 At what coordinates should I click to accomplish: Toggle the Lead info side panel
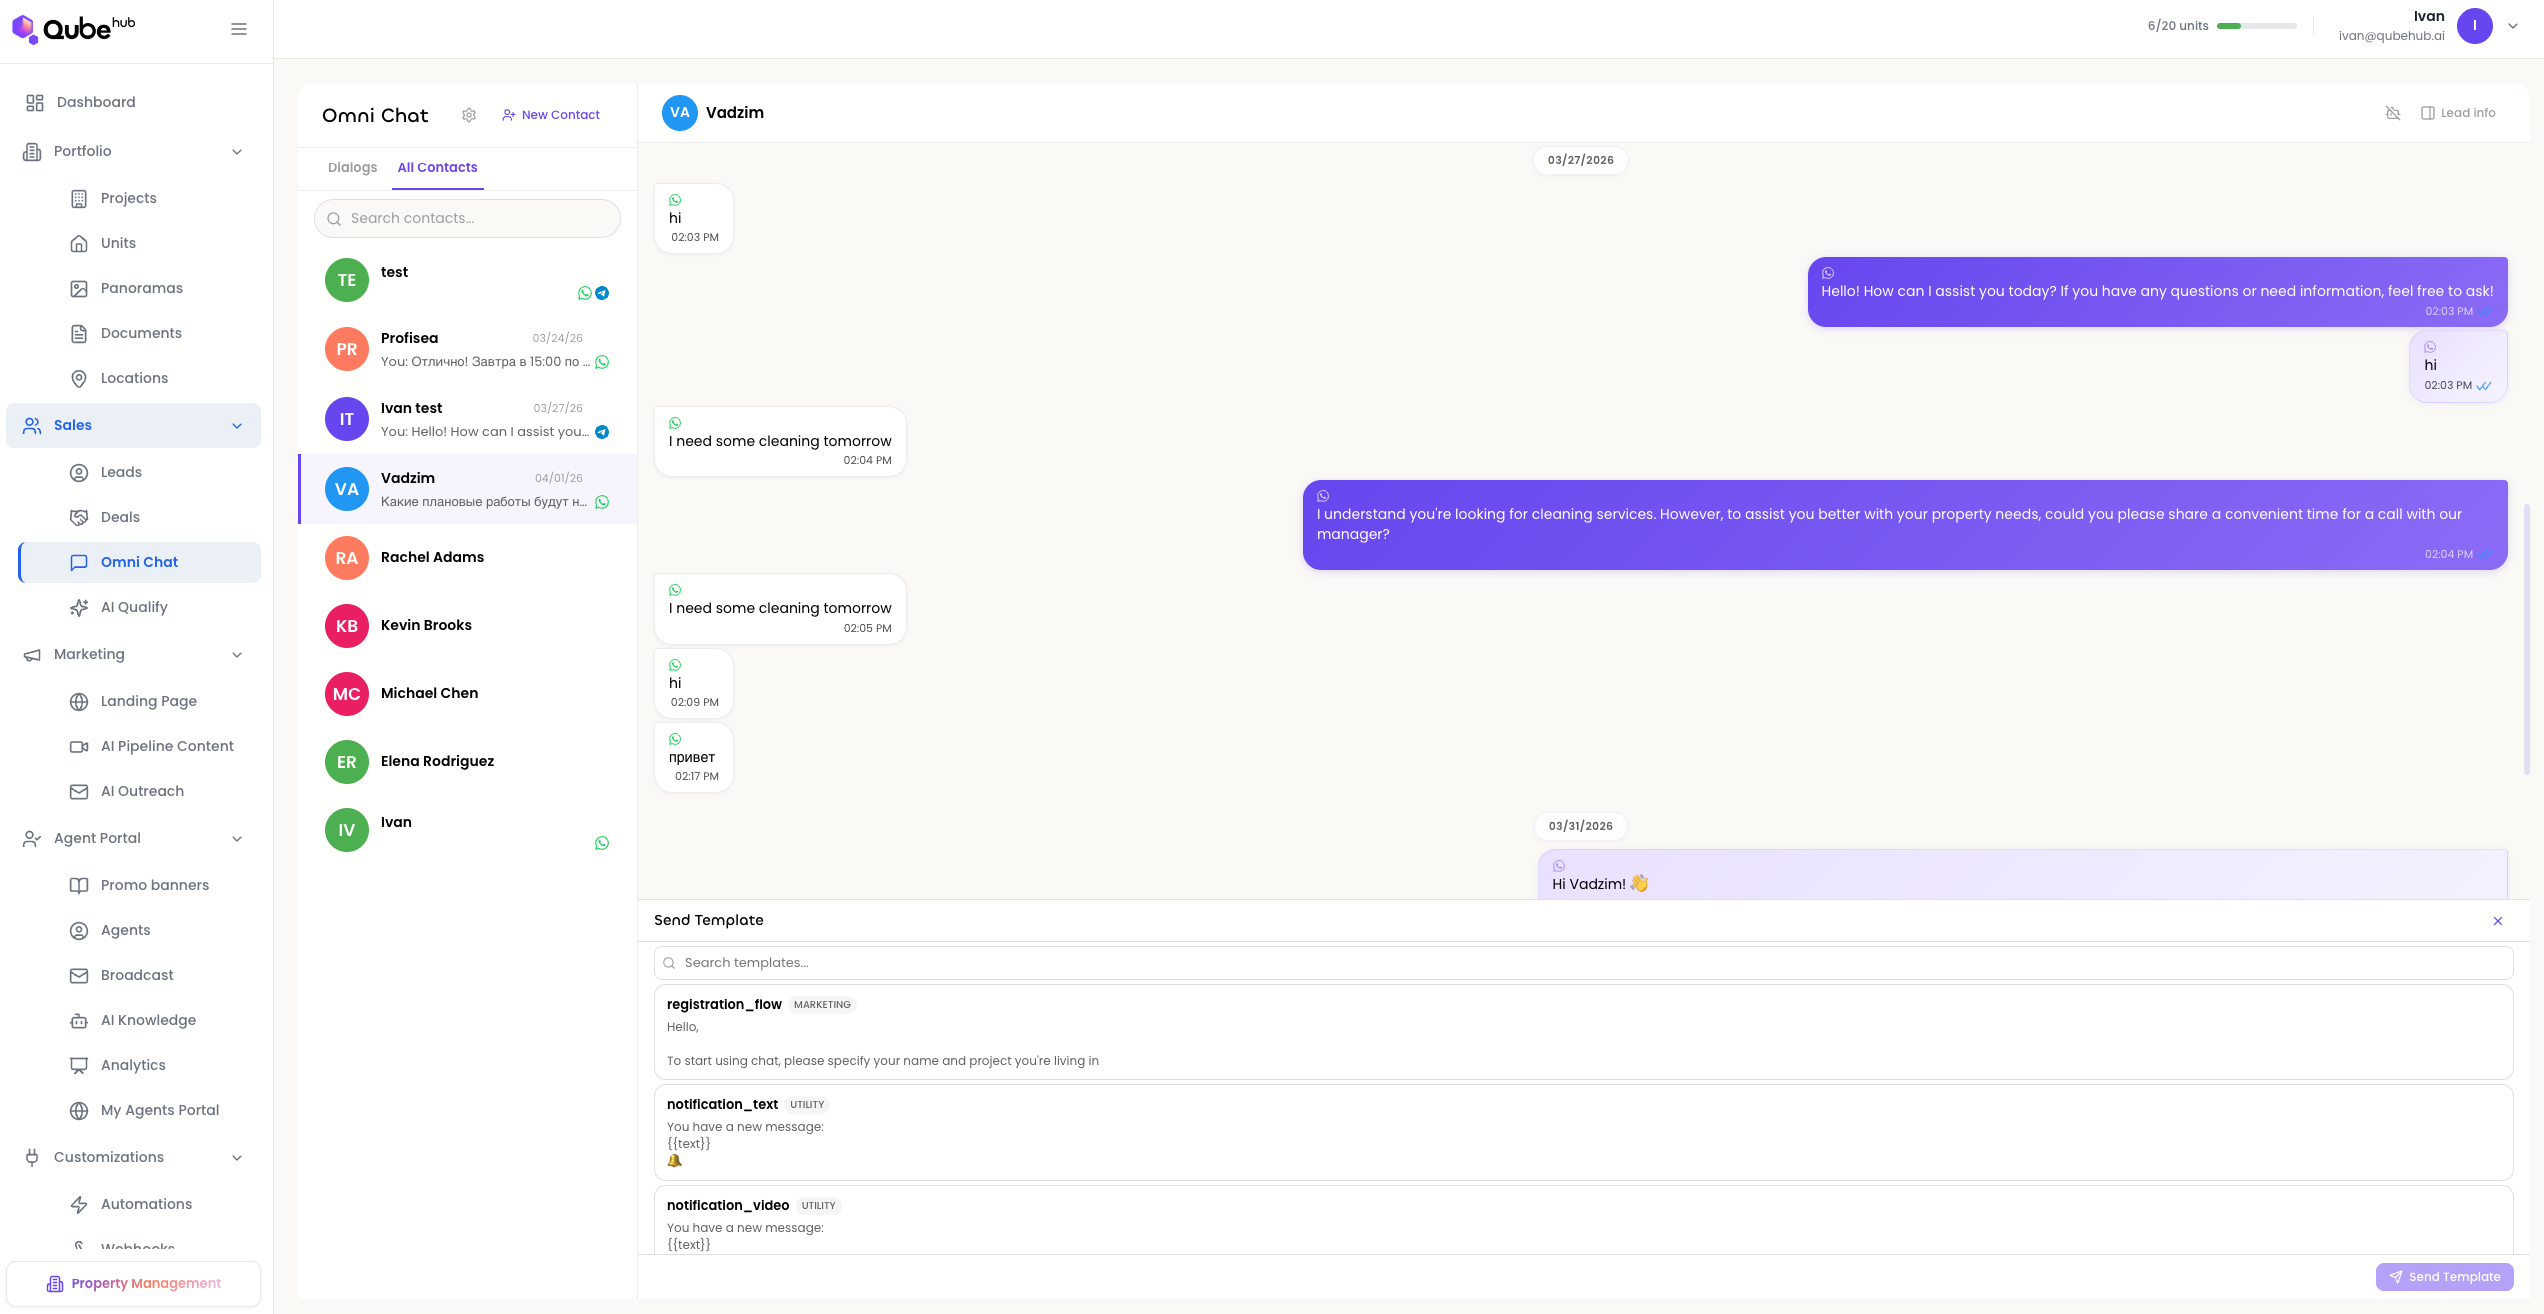(2458, 113)
